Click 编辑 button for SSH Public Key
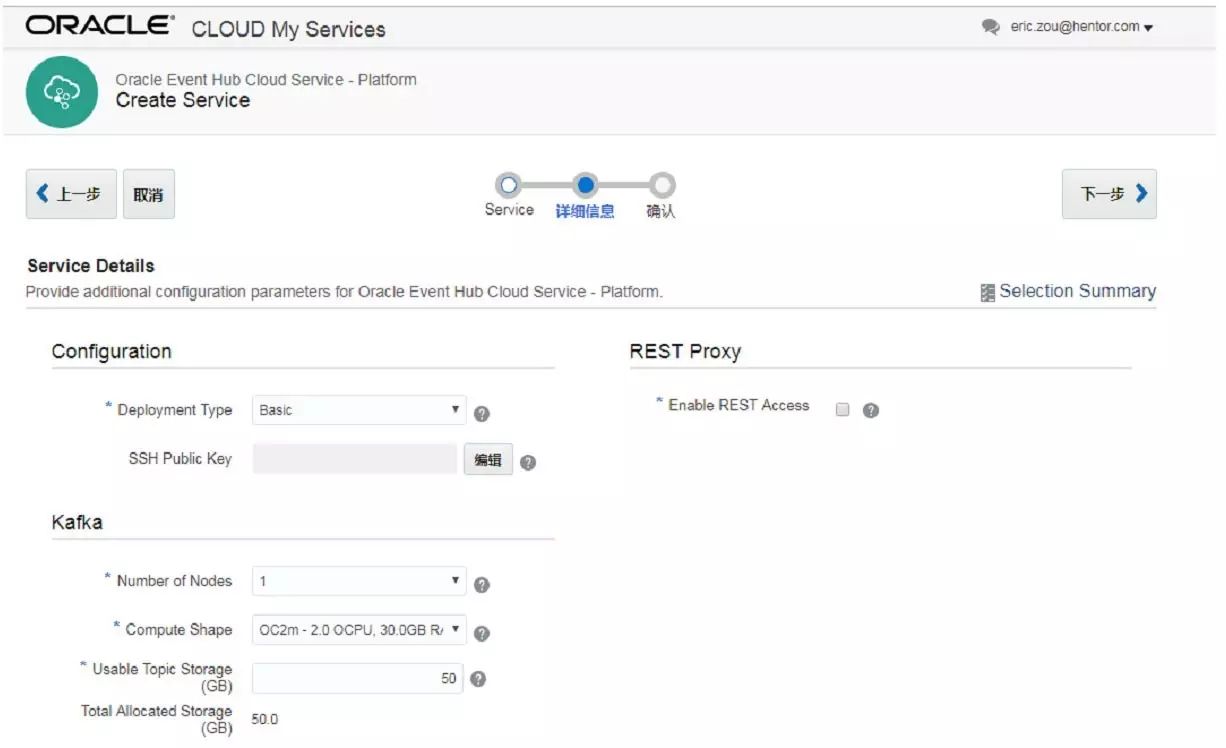The image size is (1226, 748). pos(488,460)
